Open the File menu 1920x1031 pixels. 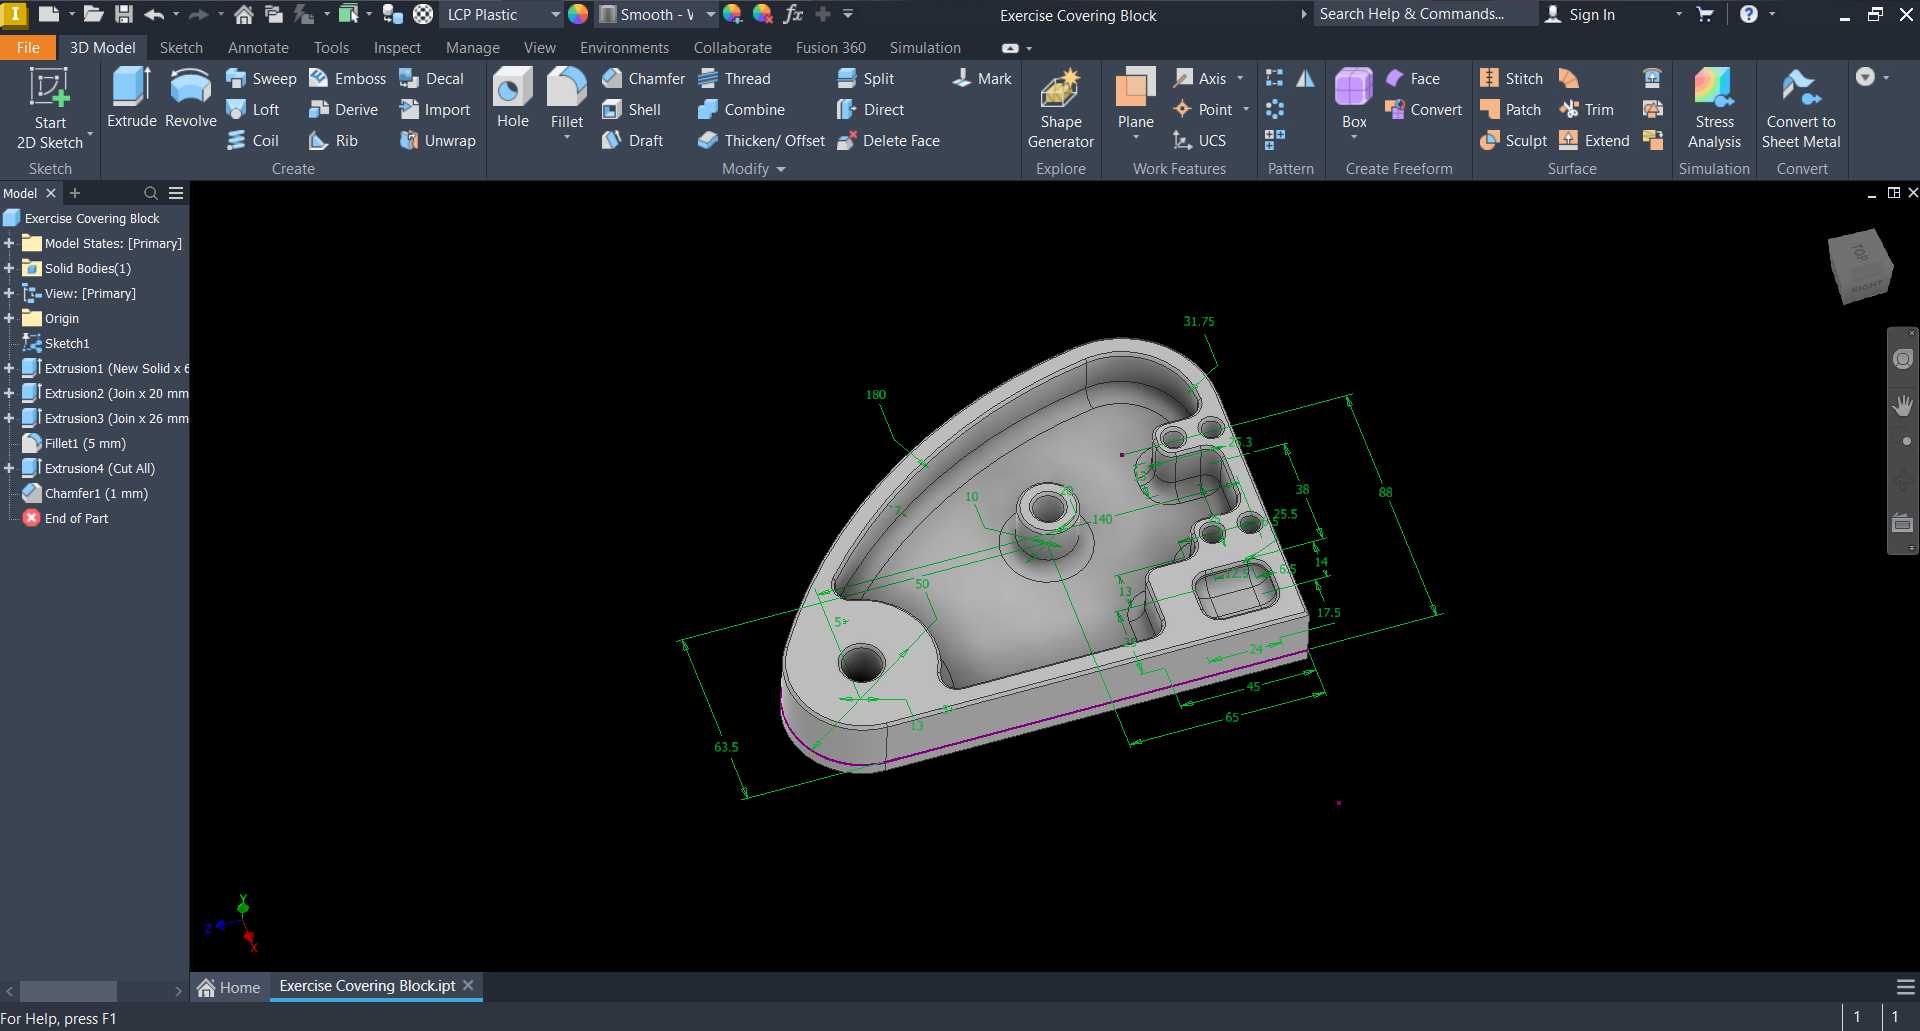[x=28, y=47]
